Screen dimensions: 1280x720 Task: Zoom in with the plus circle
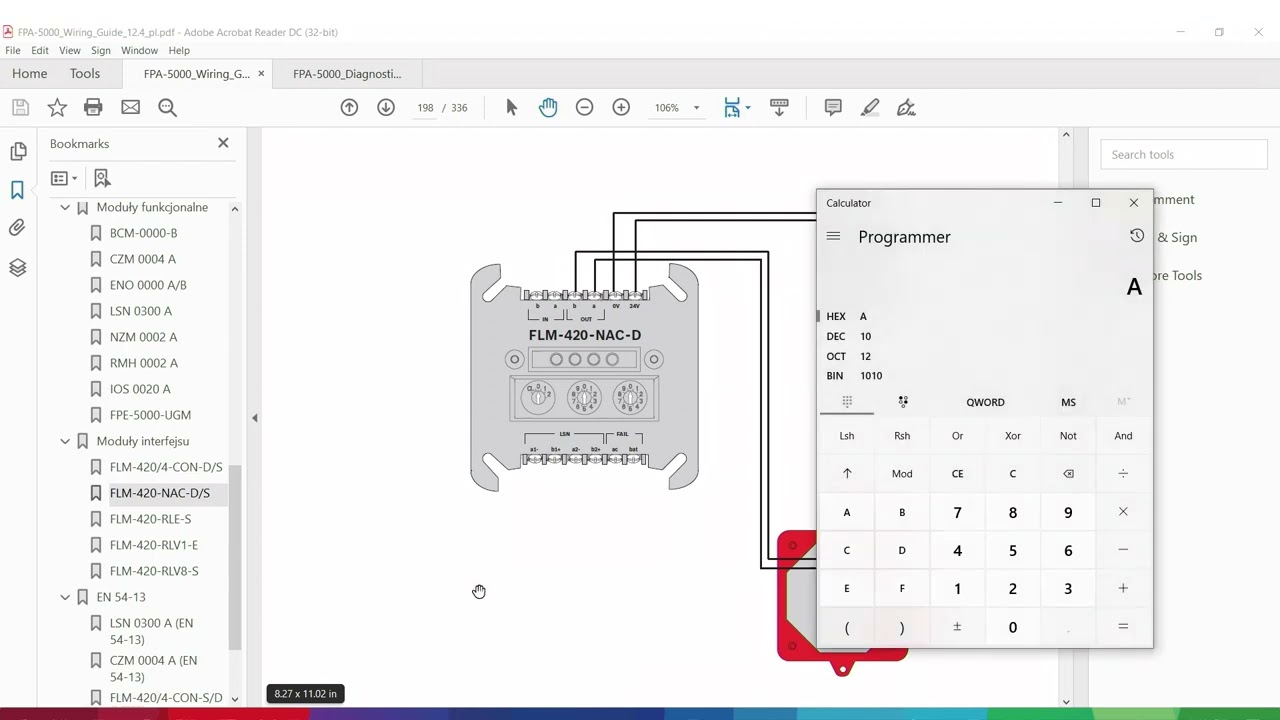coord(621,108)
